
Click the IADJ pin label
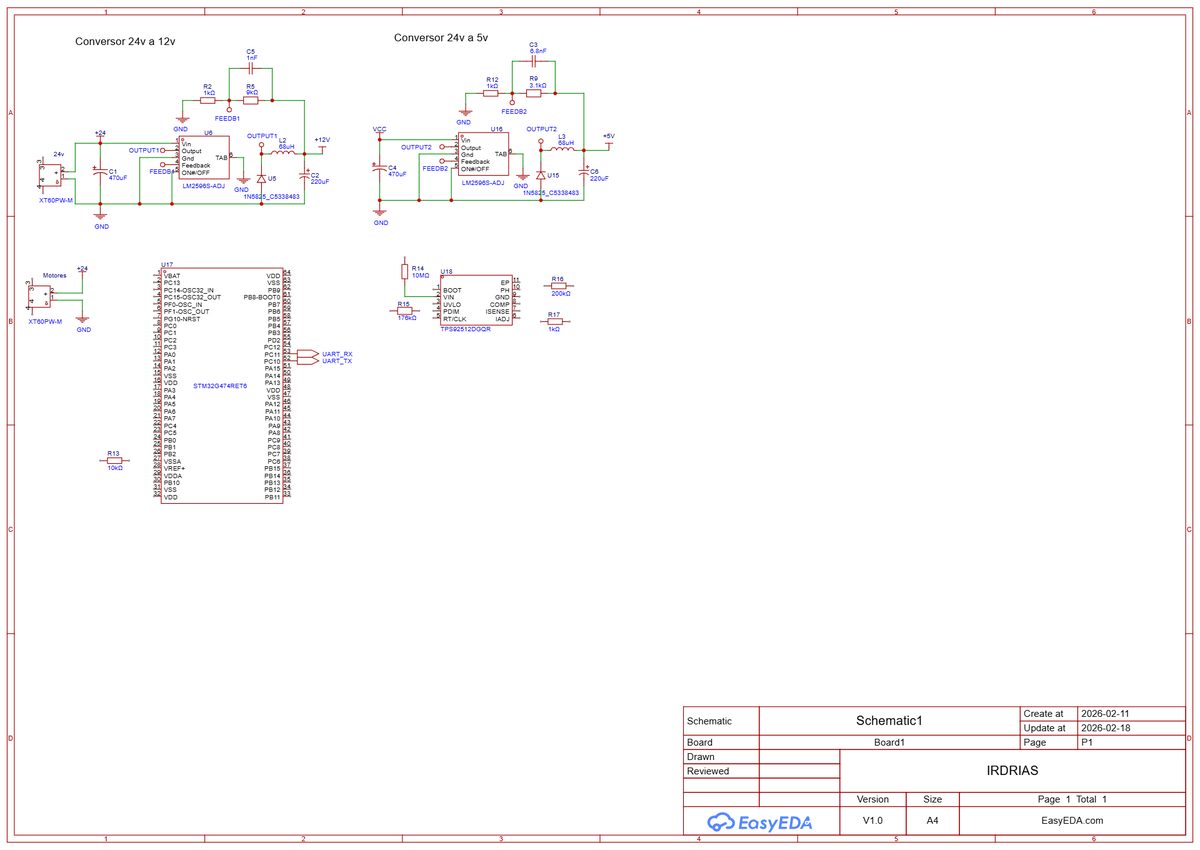(x=502, y=318)
